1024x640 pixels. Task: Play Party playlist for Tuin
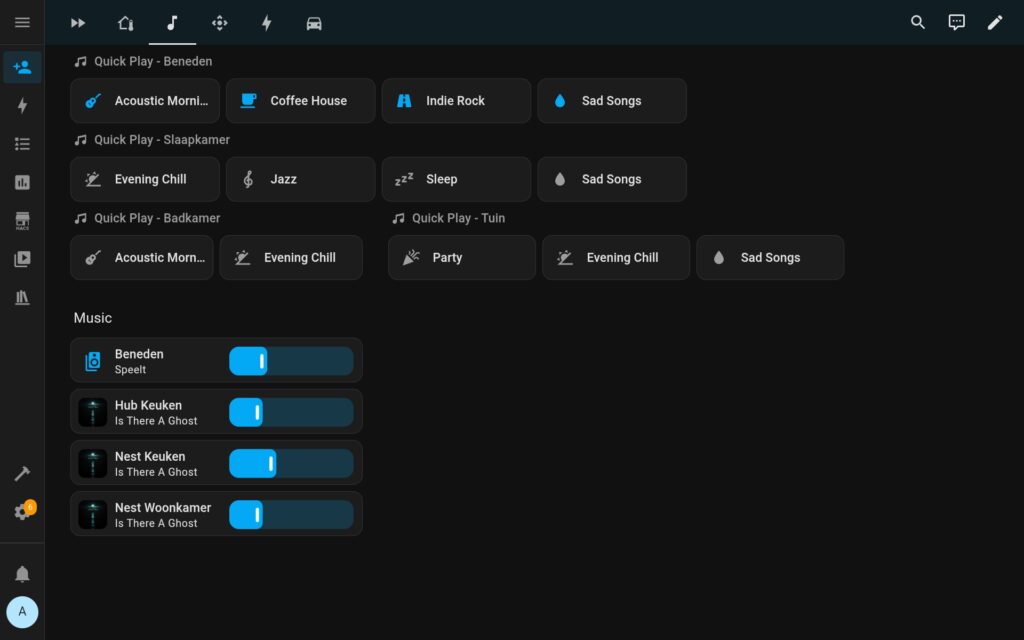pos(461,257)
